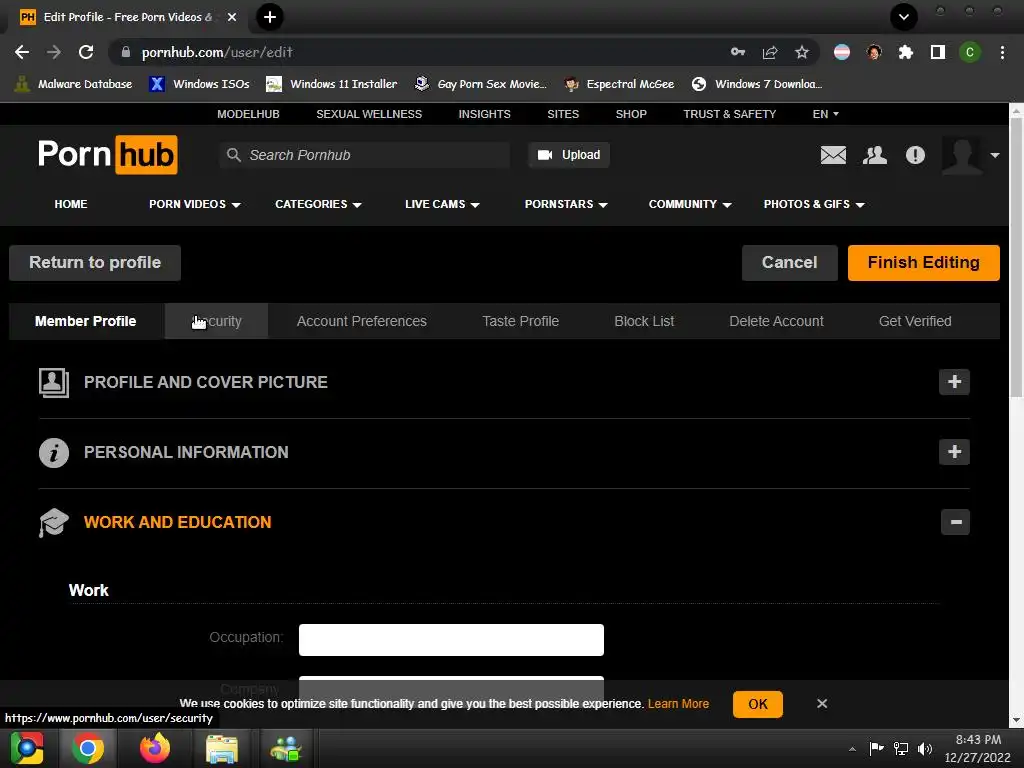Open the cookie Learn More link
Image resolution: width=1024 pixels, height=768 pixels.
[x=678, y=704]
